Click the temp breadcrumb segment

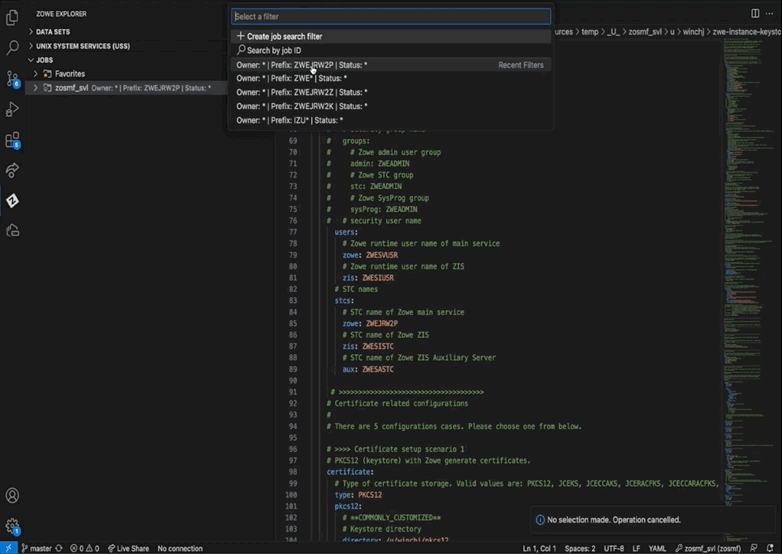589,31
